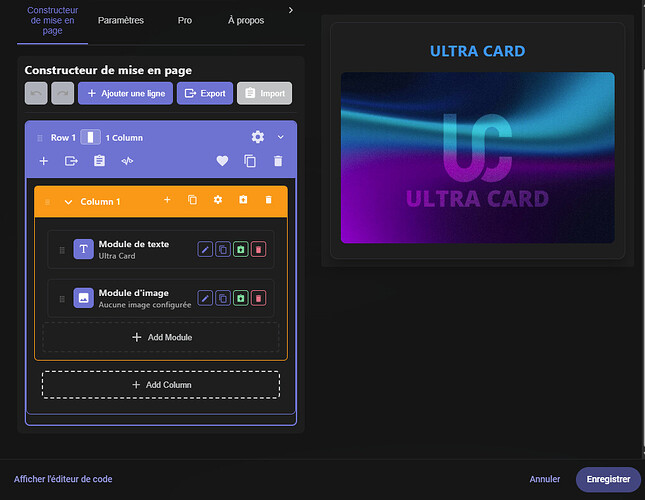645x500 pixels.
Task: Click Enregistrer to save
Action: tap(608, 479)
